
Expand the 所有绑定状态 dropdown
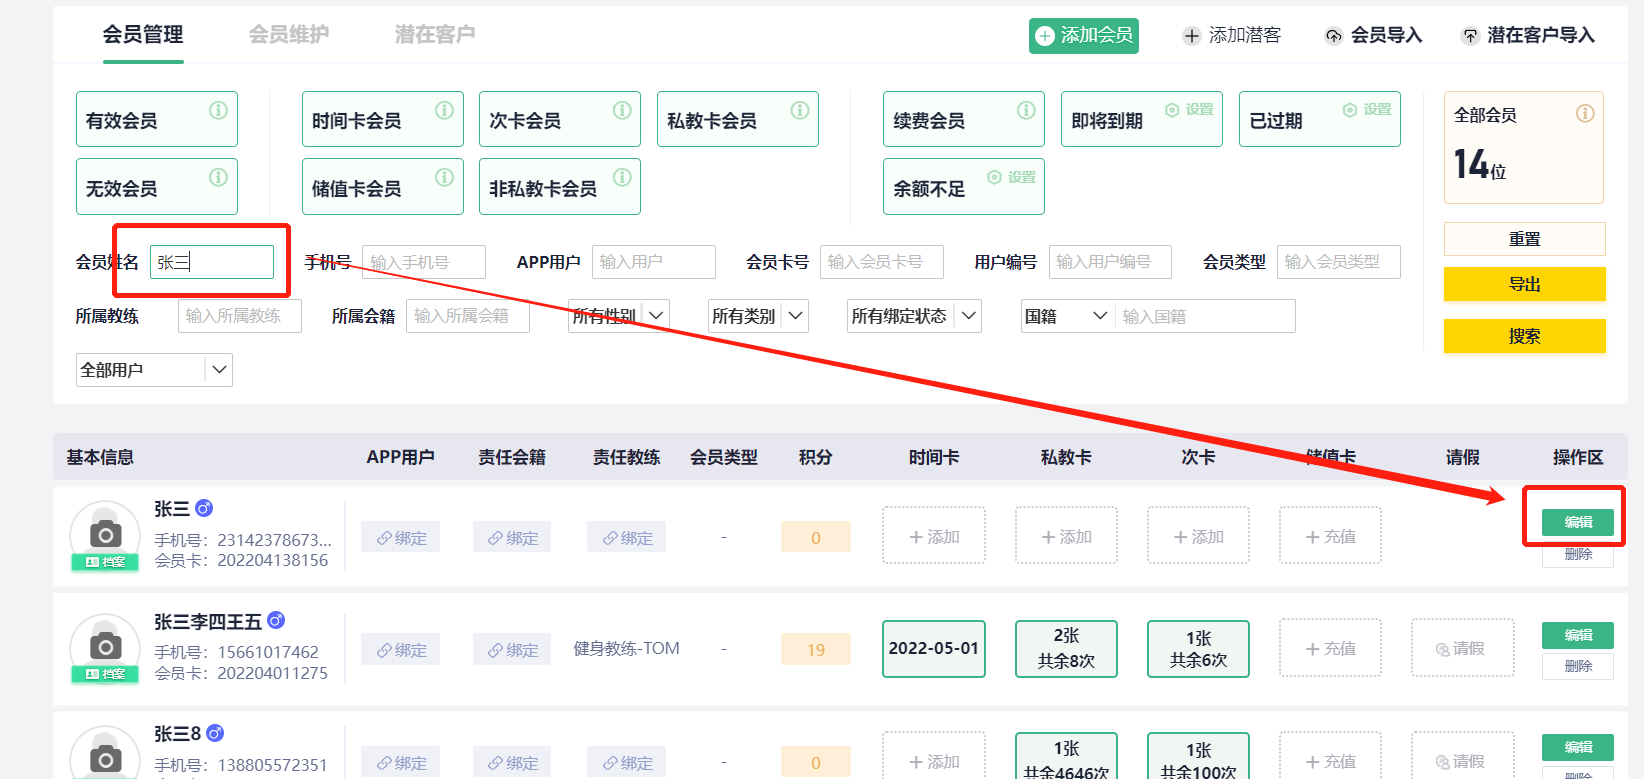913,316
